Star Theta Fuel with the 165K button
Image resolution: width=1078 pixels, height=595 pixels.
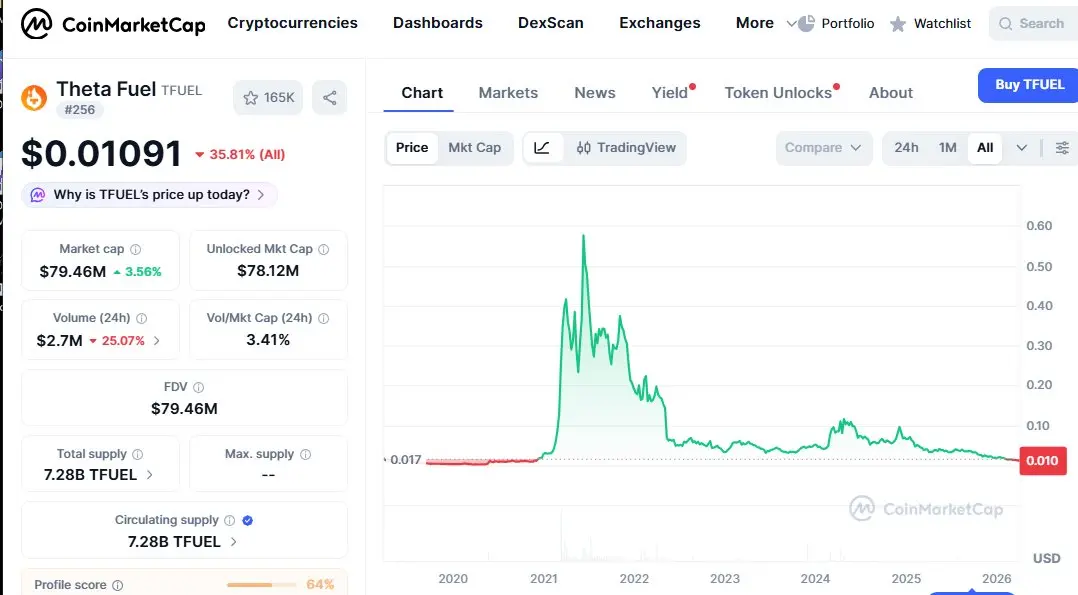[x=269, y=98]
